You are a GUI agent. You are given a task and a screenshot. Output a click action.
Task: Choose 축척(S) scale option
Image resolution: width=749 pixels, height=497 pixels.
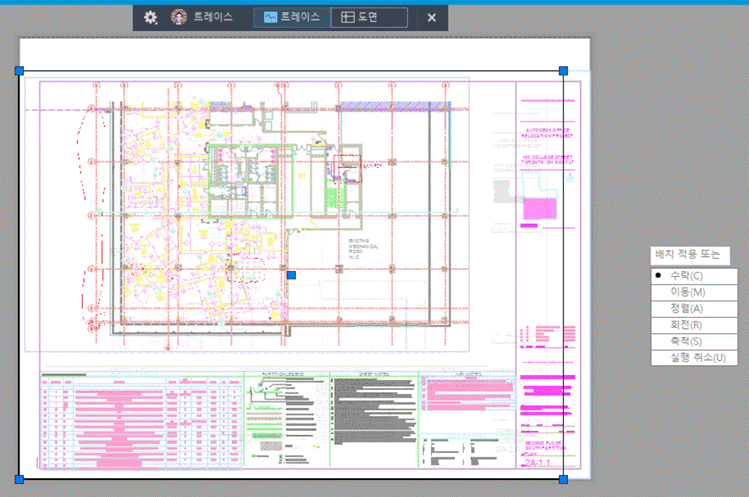[x=694, y=341]
